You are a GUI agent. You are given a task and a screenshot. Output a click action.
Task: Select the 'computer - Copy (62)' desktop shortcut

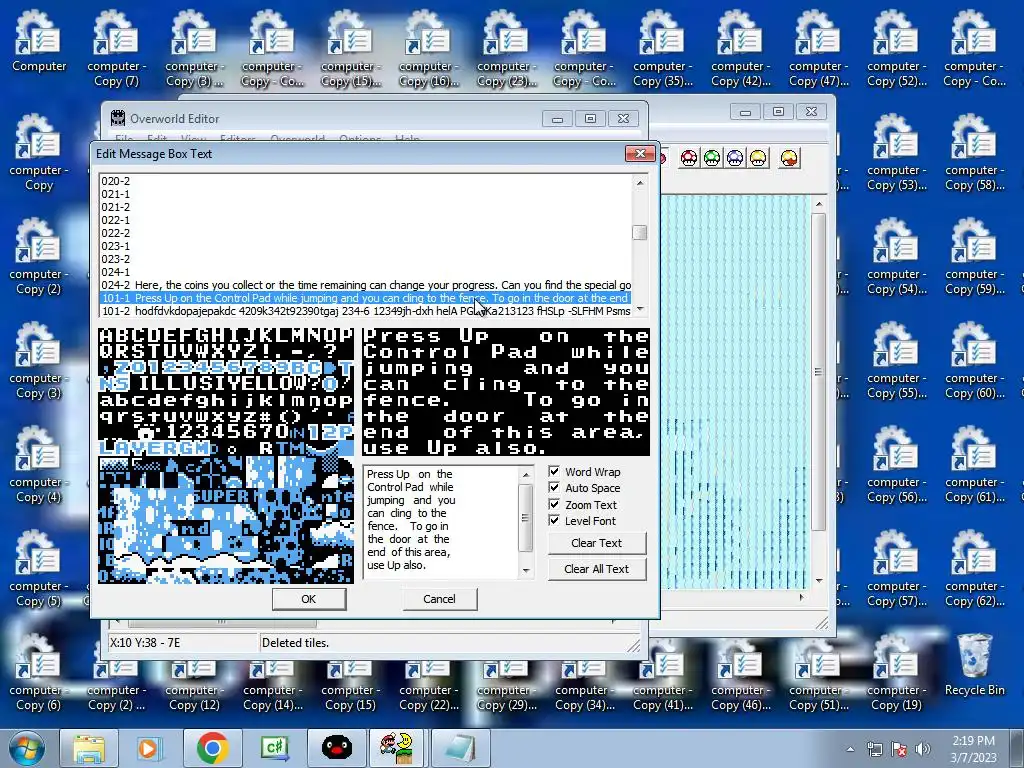pos(975,569)
